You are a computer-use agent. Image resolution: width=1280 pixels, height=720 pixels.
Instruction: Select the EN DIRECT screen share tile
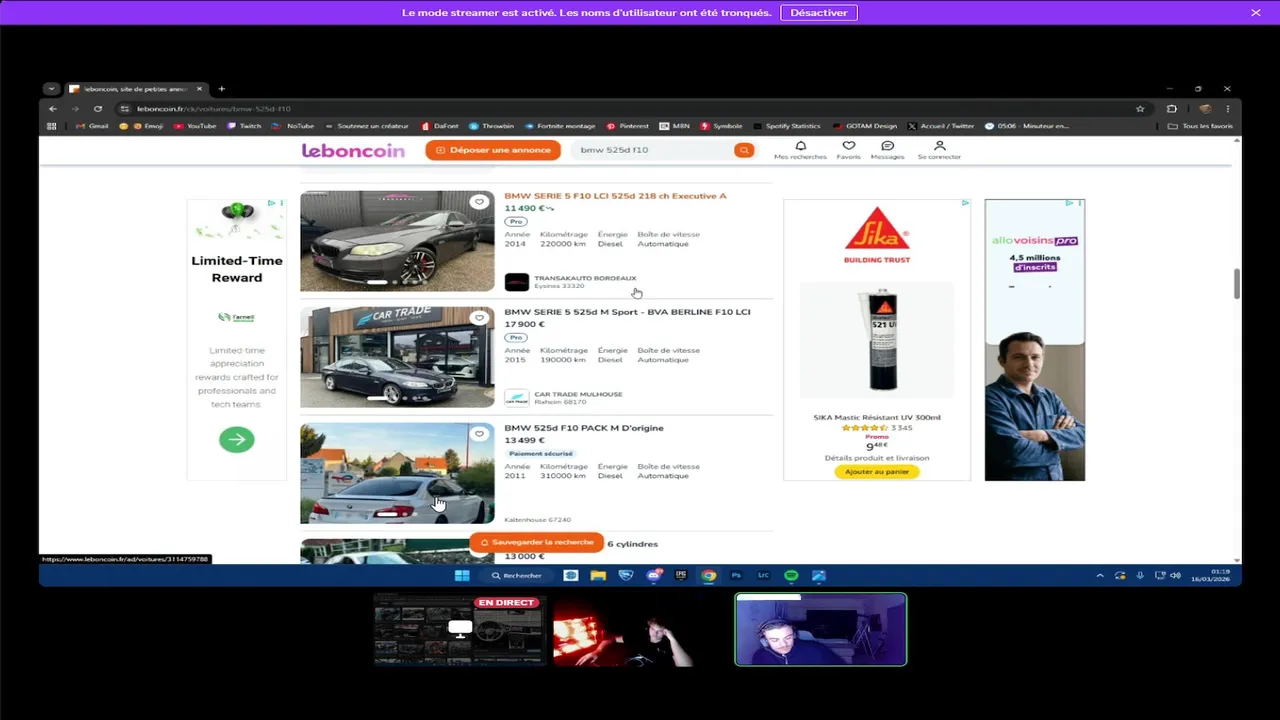tap(459, 630)
